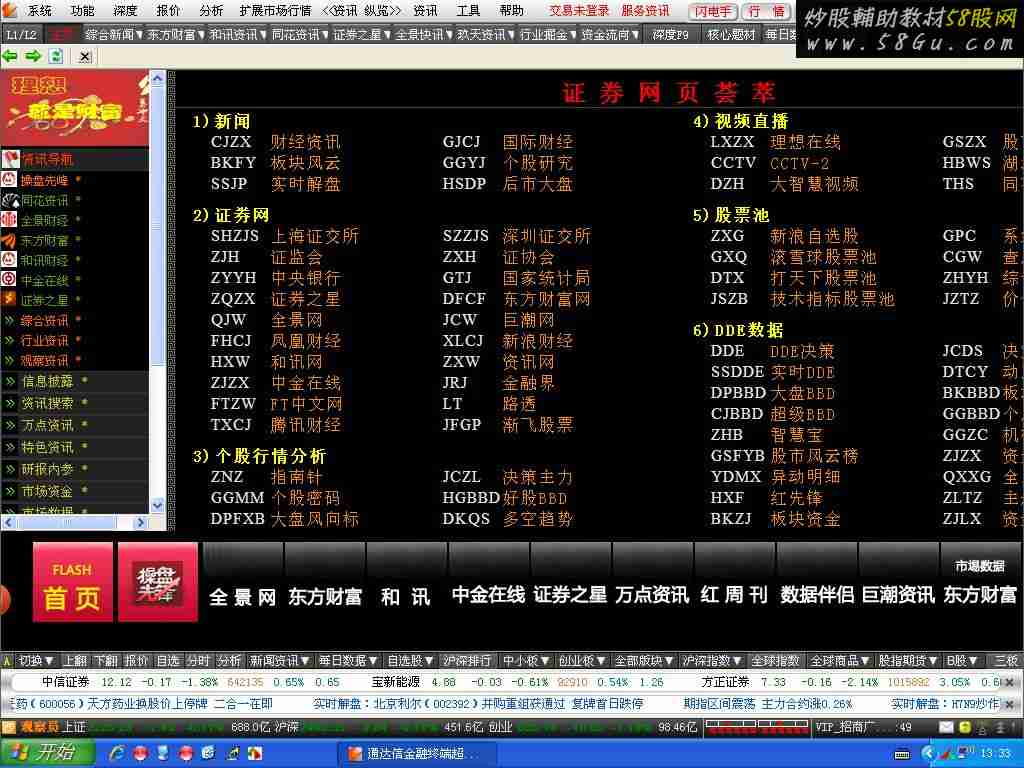Click 万点资讯 in the bottom banner
1024x768 pixels.
(x=652, y=595)
